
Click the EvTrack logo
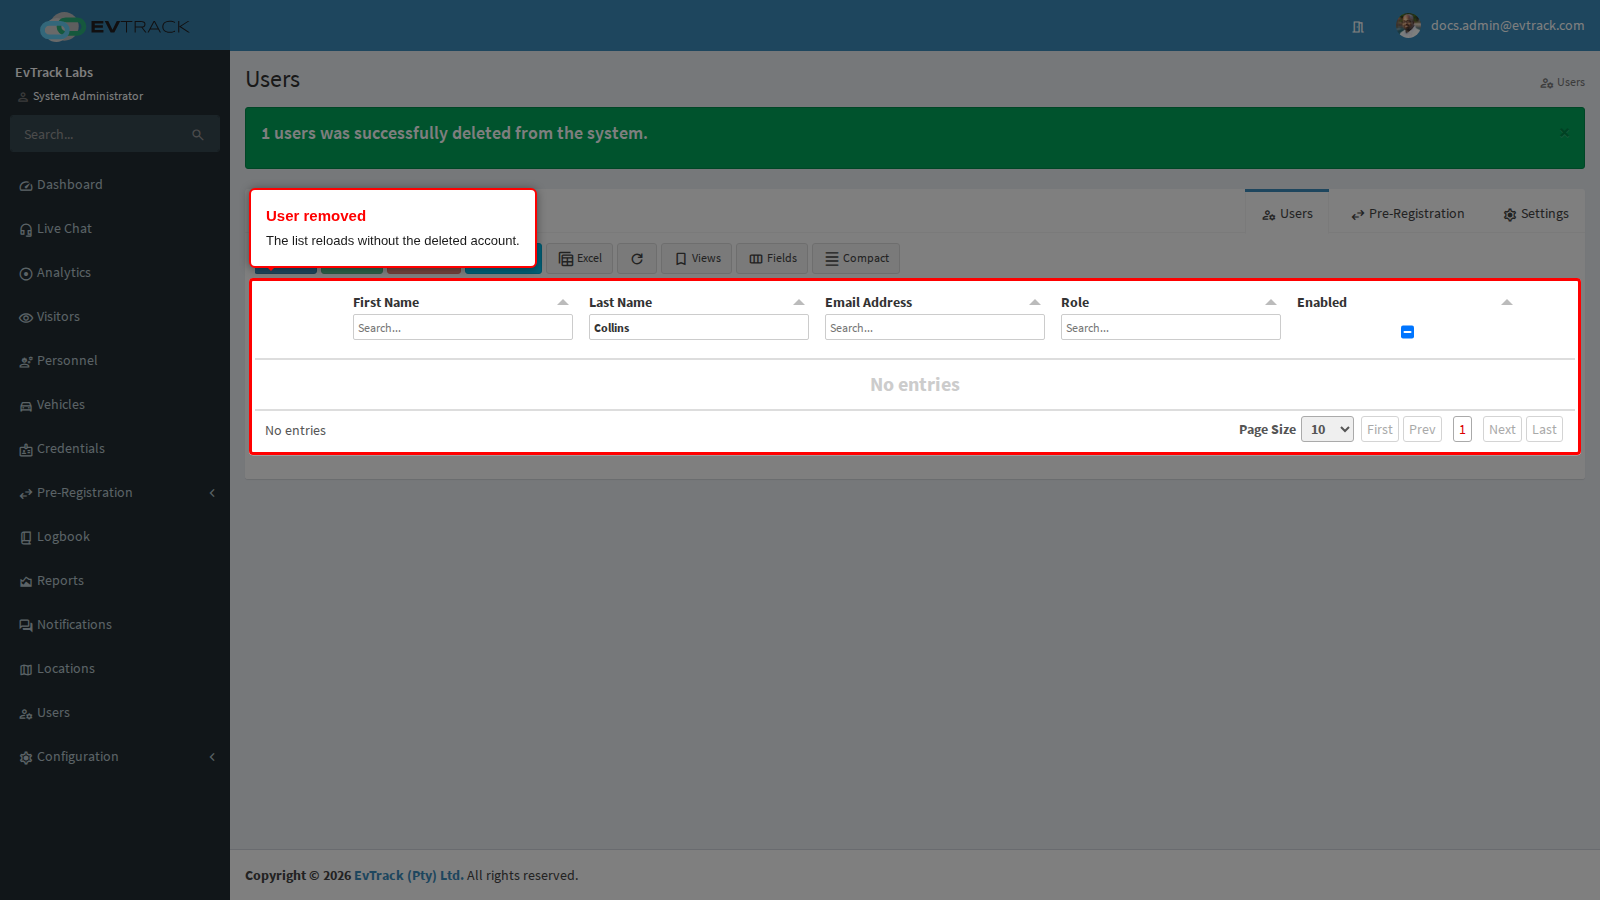(x=115, y=26)
